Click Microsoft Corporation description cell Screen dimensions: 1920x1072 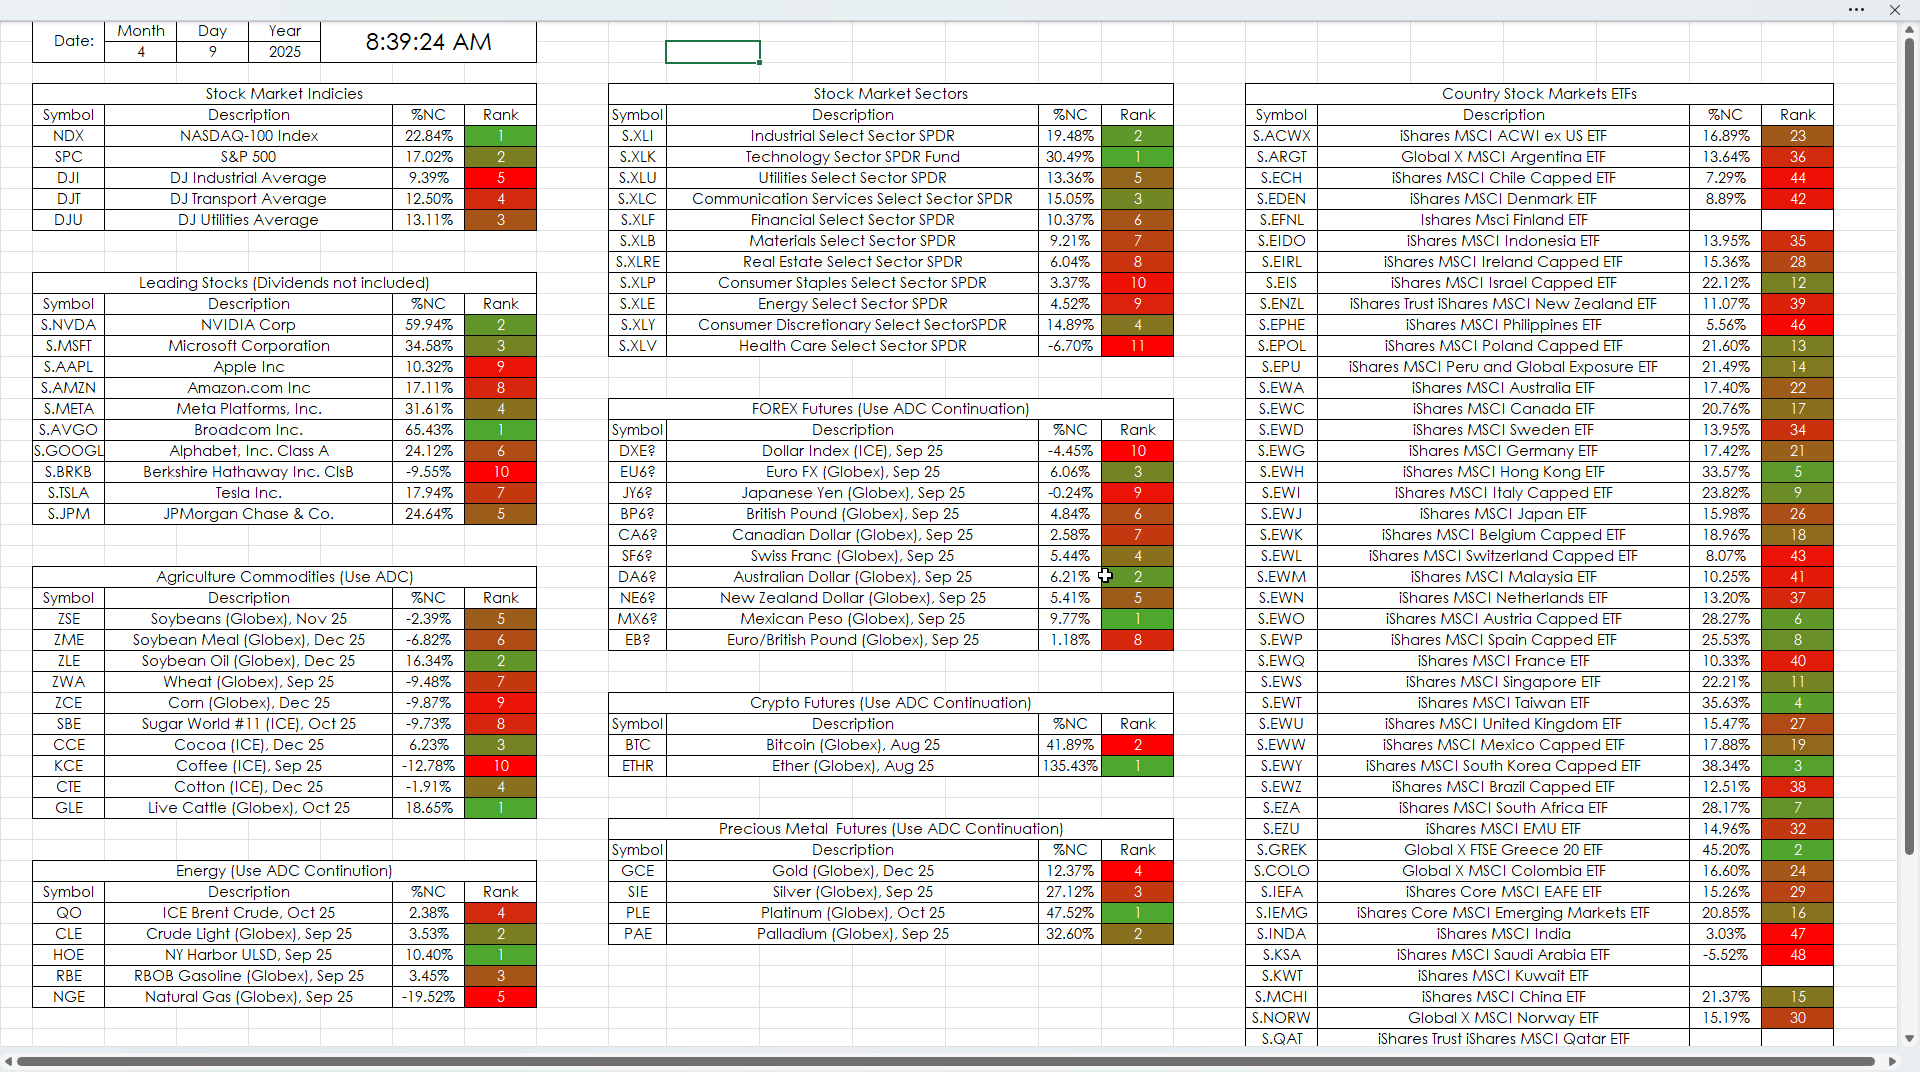click(x=249, y=346)
